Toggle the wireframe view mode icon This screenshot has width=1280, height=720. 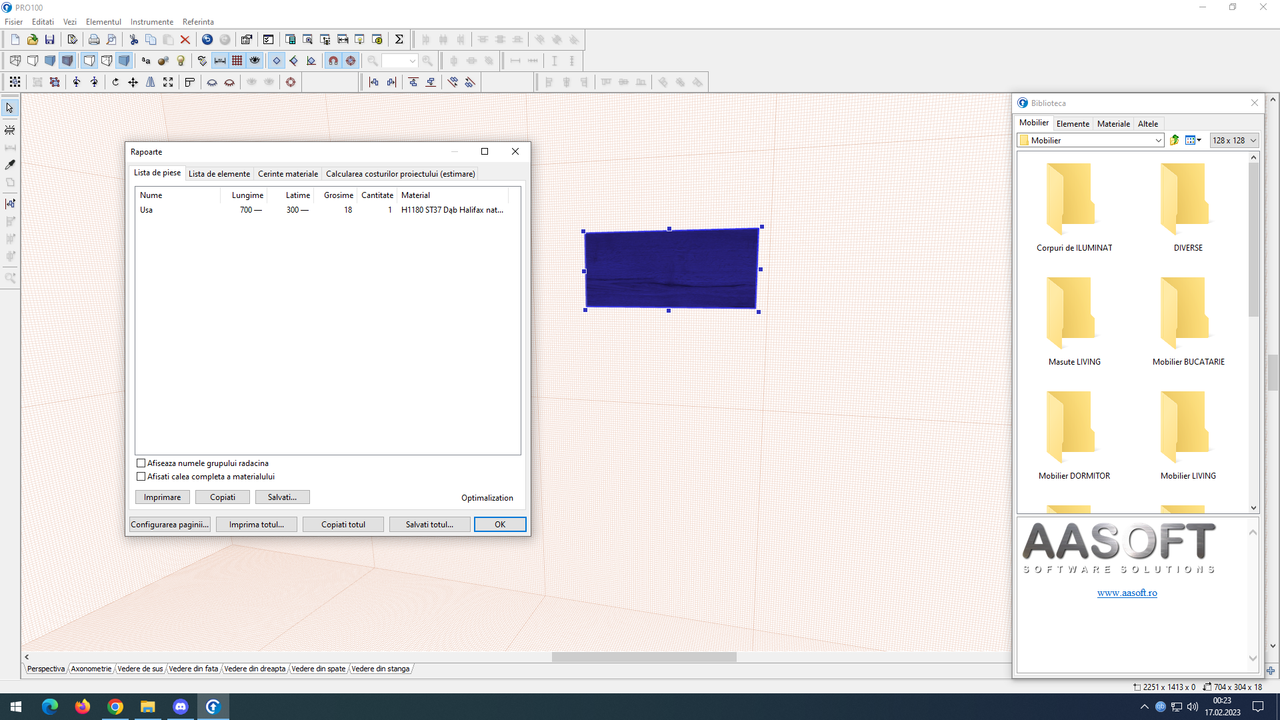pyautogui.click(x=15, y=61)
